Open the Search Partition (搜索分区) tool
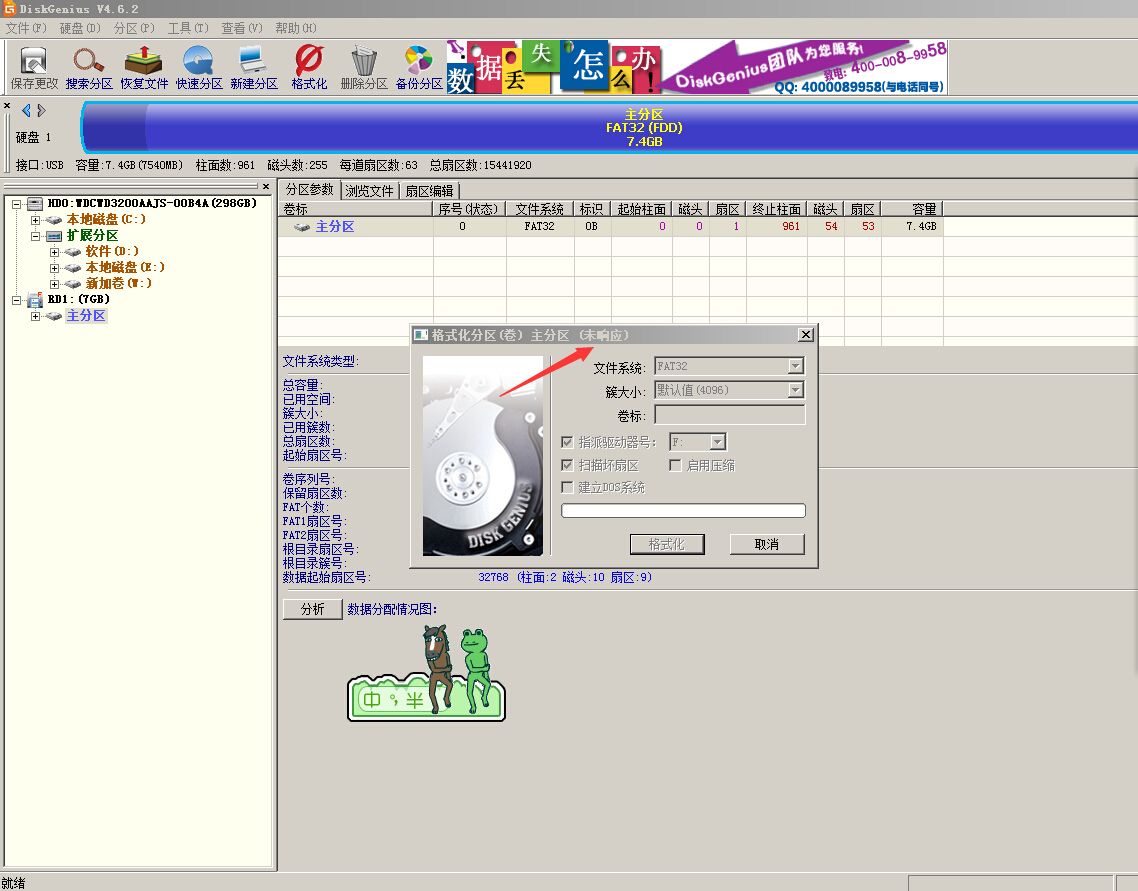Screen dimensions: 1138x891 coord(89,68)
